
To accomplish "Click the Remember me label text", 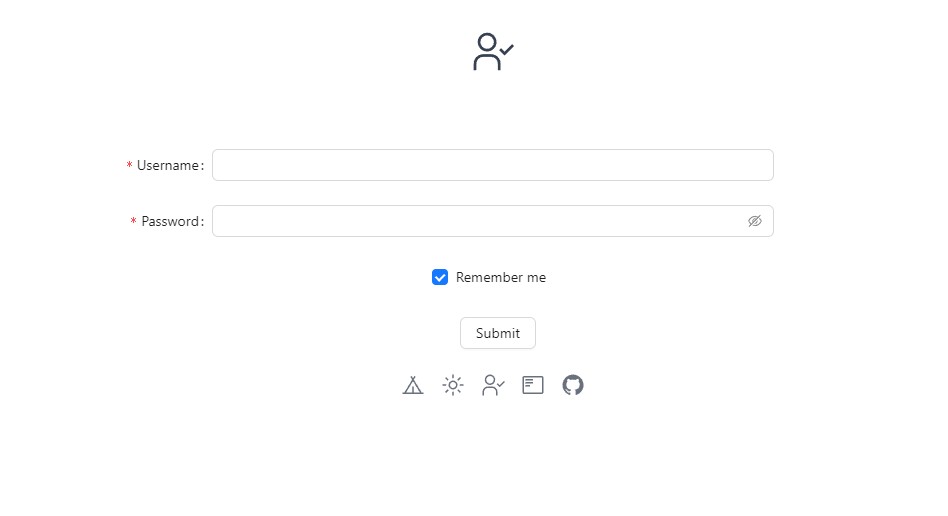I will (x=500, y=277).
